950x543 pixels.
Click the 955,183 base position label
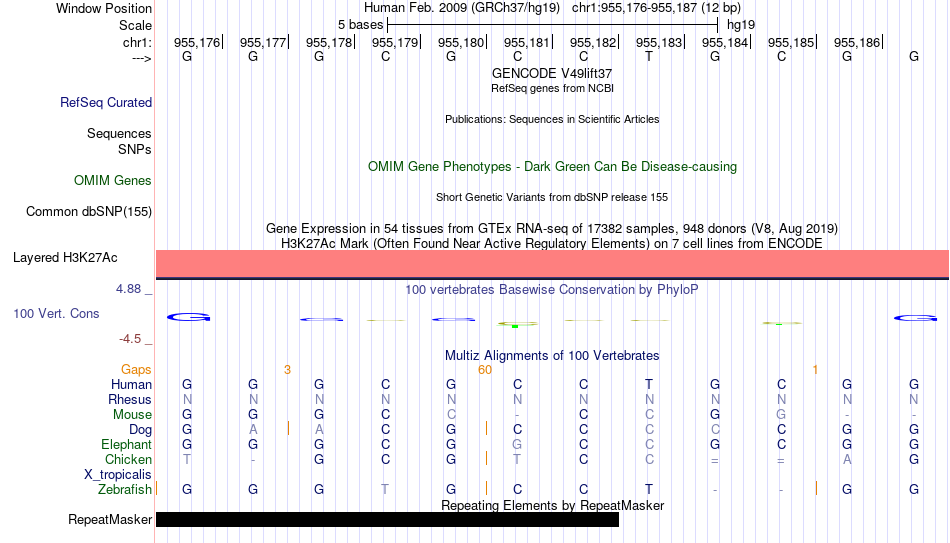pyautogui.click(x=659, y=42)
